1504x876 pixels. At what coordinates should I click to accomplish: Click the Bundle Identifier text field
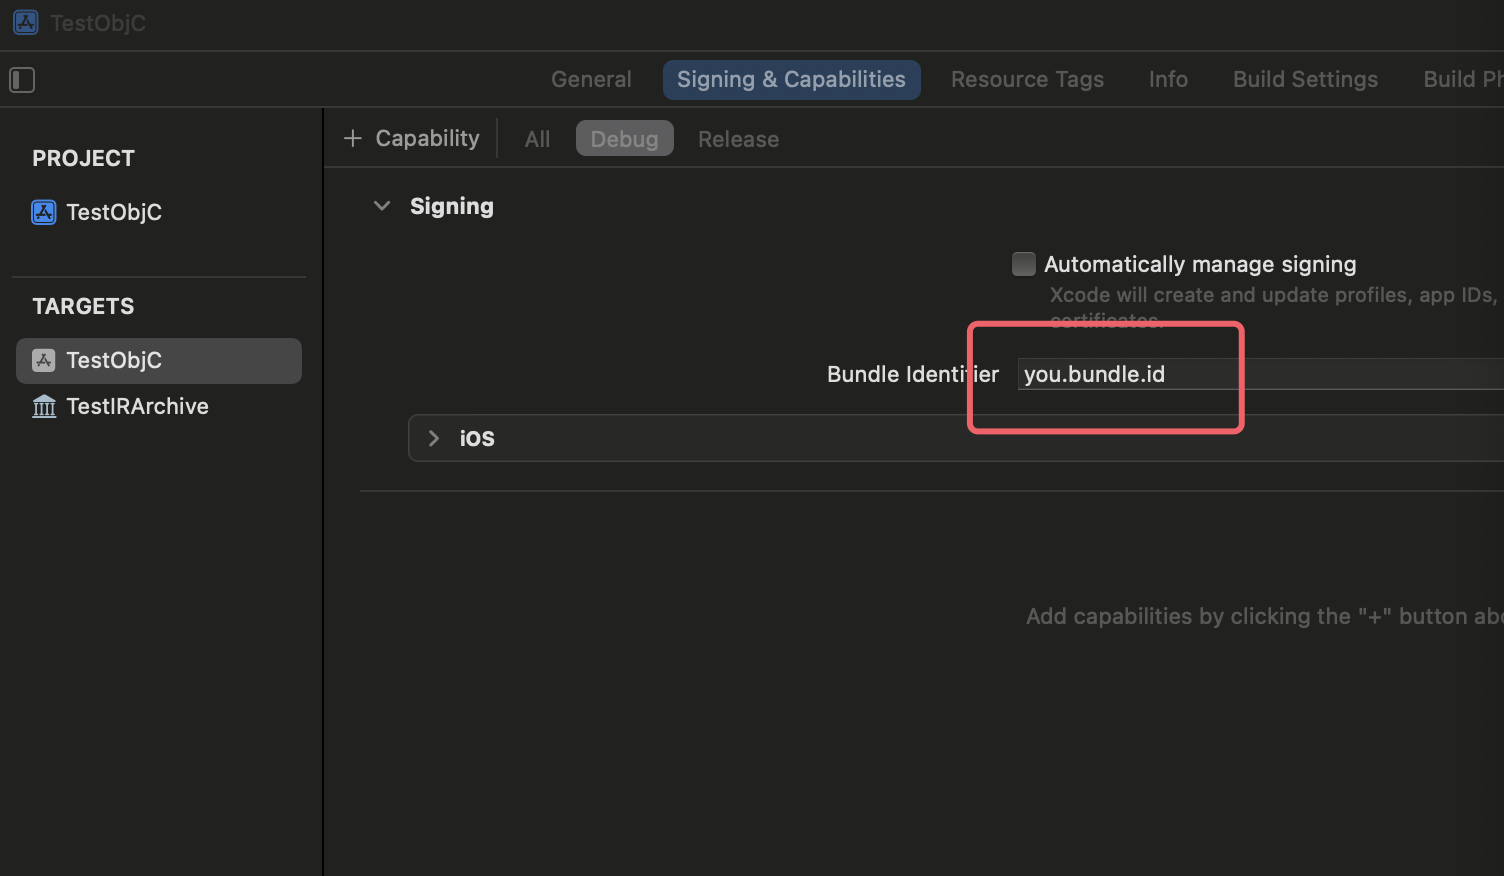pyautogui.click(x=1260, y=374)
